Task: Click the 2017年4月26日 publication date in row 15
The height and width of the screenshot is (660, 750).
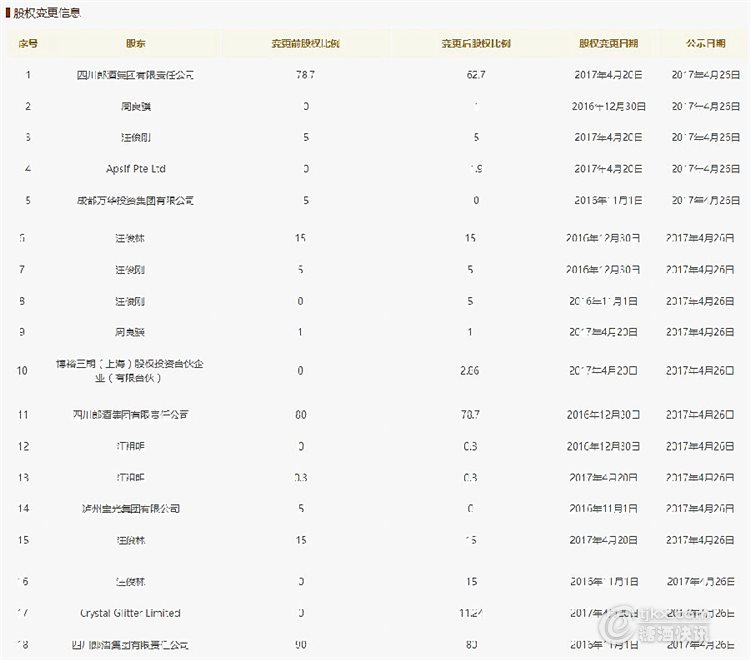Action: click(700, 540)
